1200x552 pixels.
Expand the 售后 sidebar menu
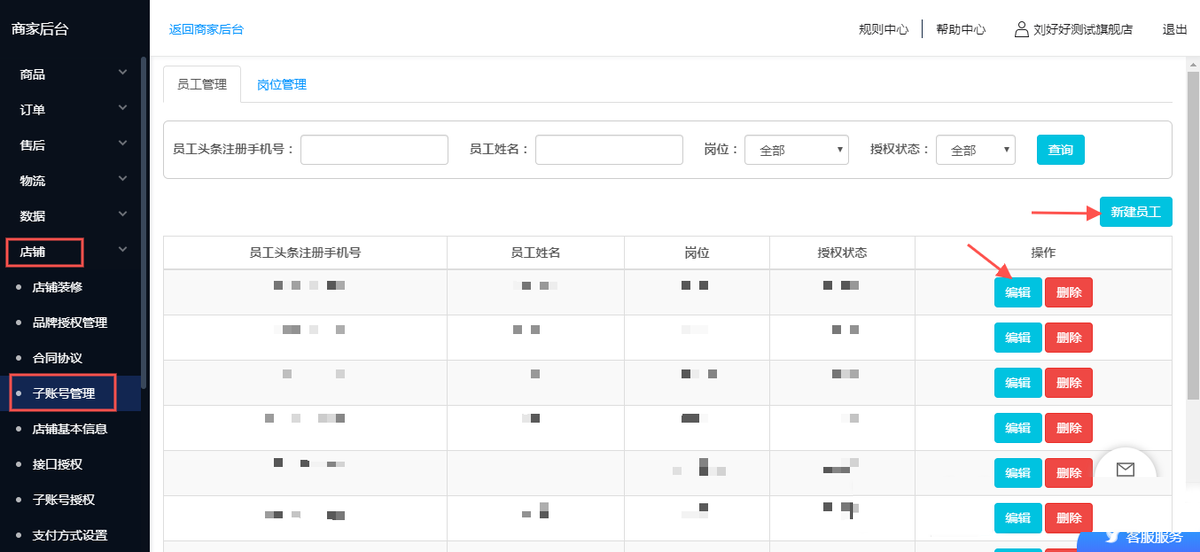(x=75, y=145)
